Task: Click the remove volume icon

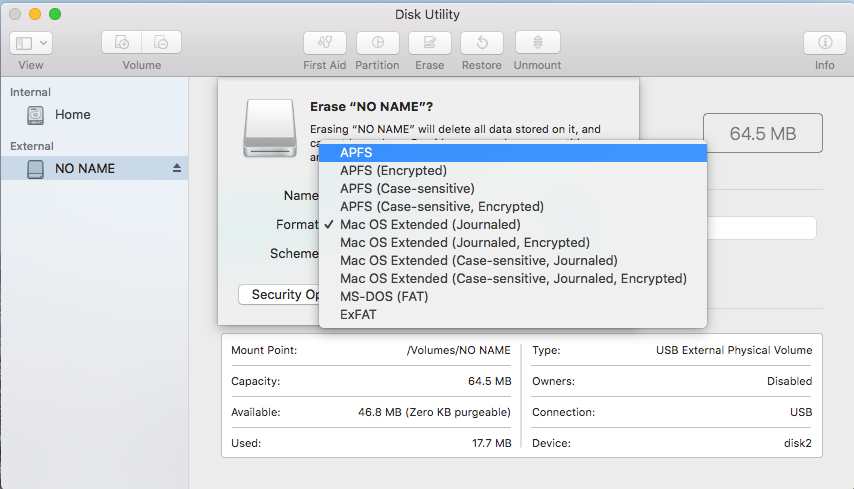Action: click(161, 43)
